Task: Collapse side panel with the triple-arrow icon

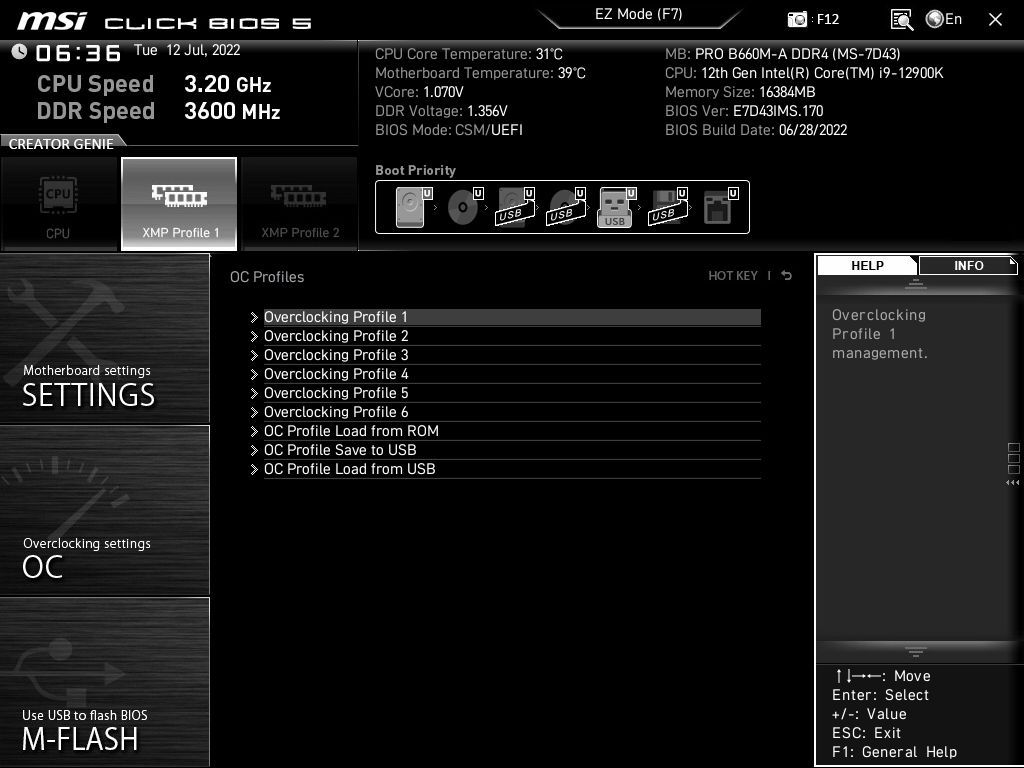Action: (1012, 483)
